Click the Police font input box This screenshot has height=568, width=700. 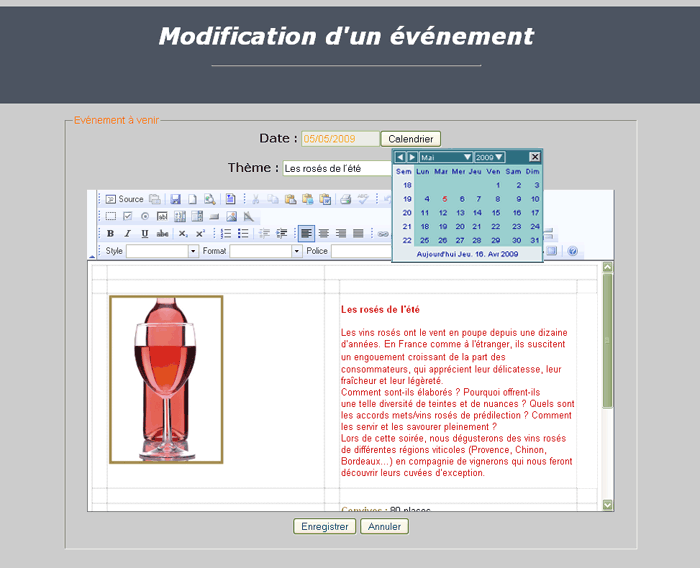[x=361, y=251]
